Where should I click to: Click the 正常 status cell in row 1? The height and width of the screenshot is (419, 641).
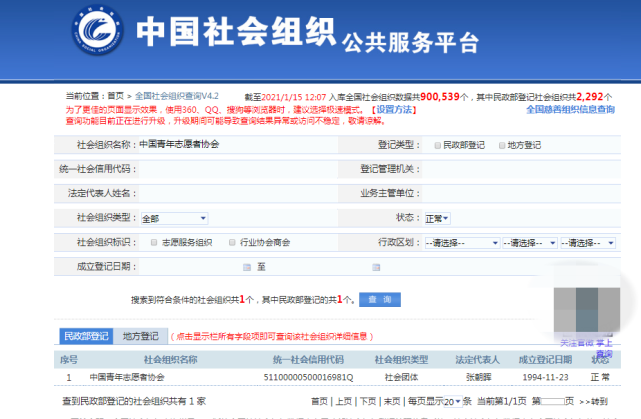click(600, 377)
